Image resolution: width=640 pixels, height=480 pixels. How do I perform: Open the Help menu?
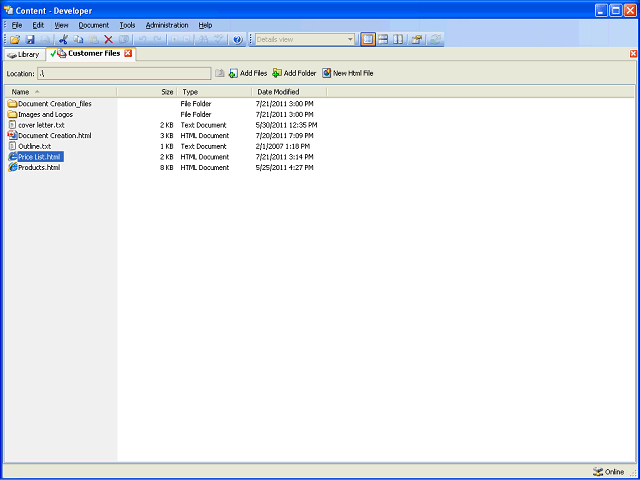tap(205, 25)
